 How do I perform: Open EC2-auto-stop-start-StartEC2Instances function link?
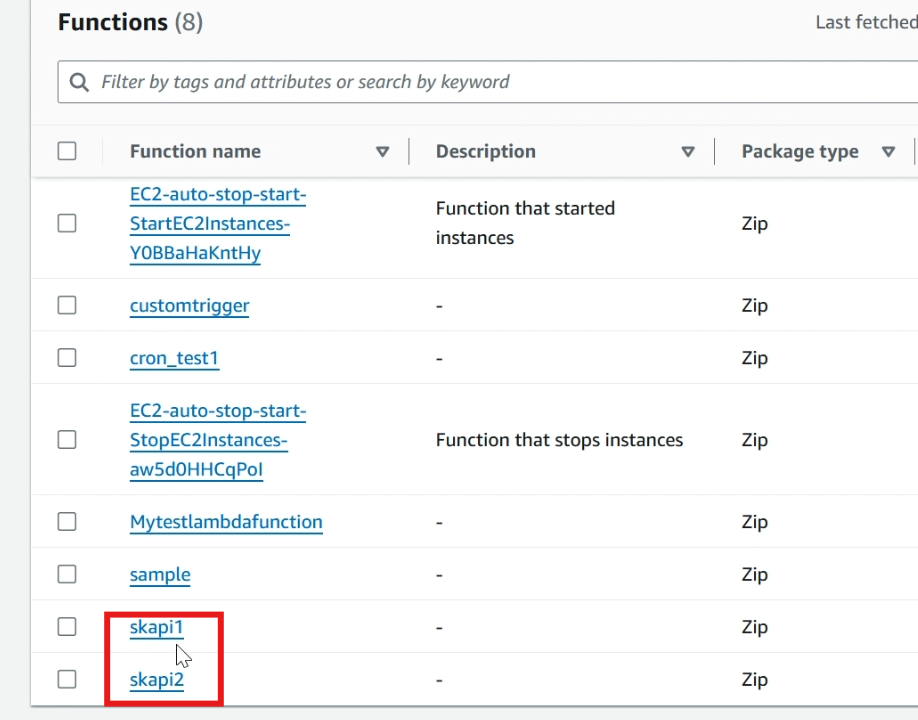218,224
